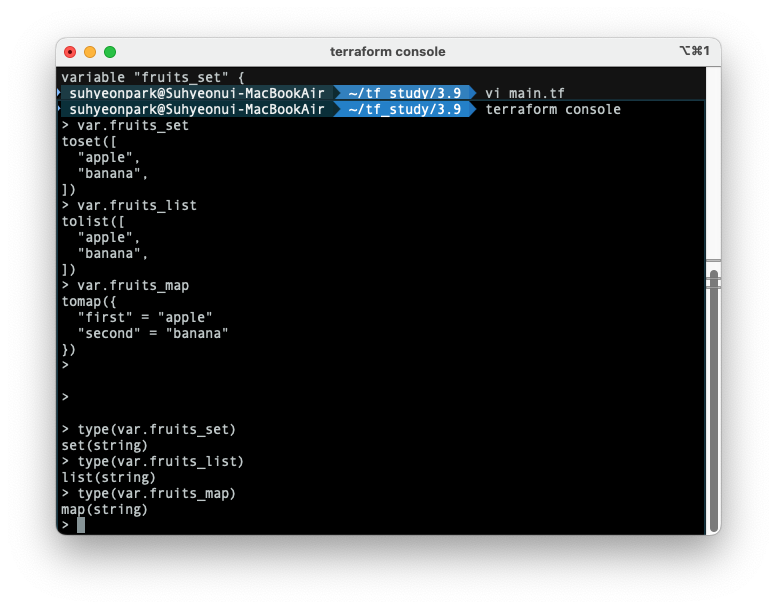Click the "})" line closing tomap
The image size is (777, 609).
(x=69, y=350)
